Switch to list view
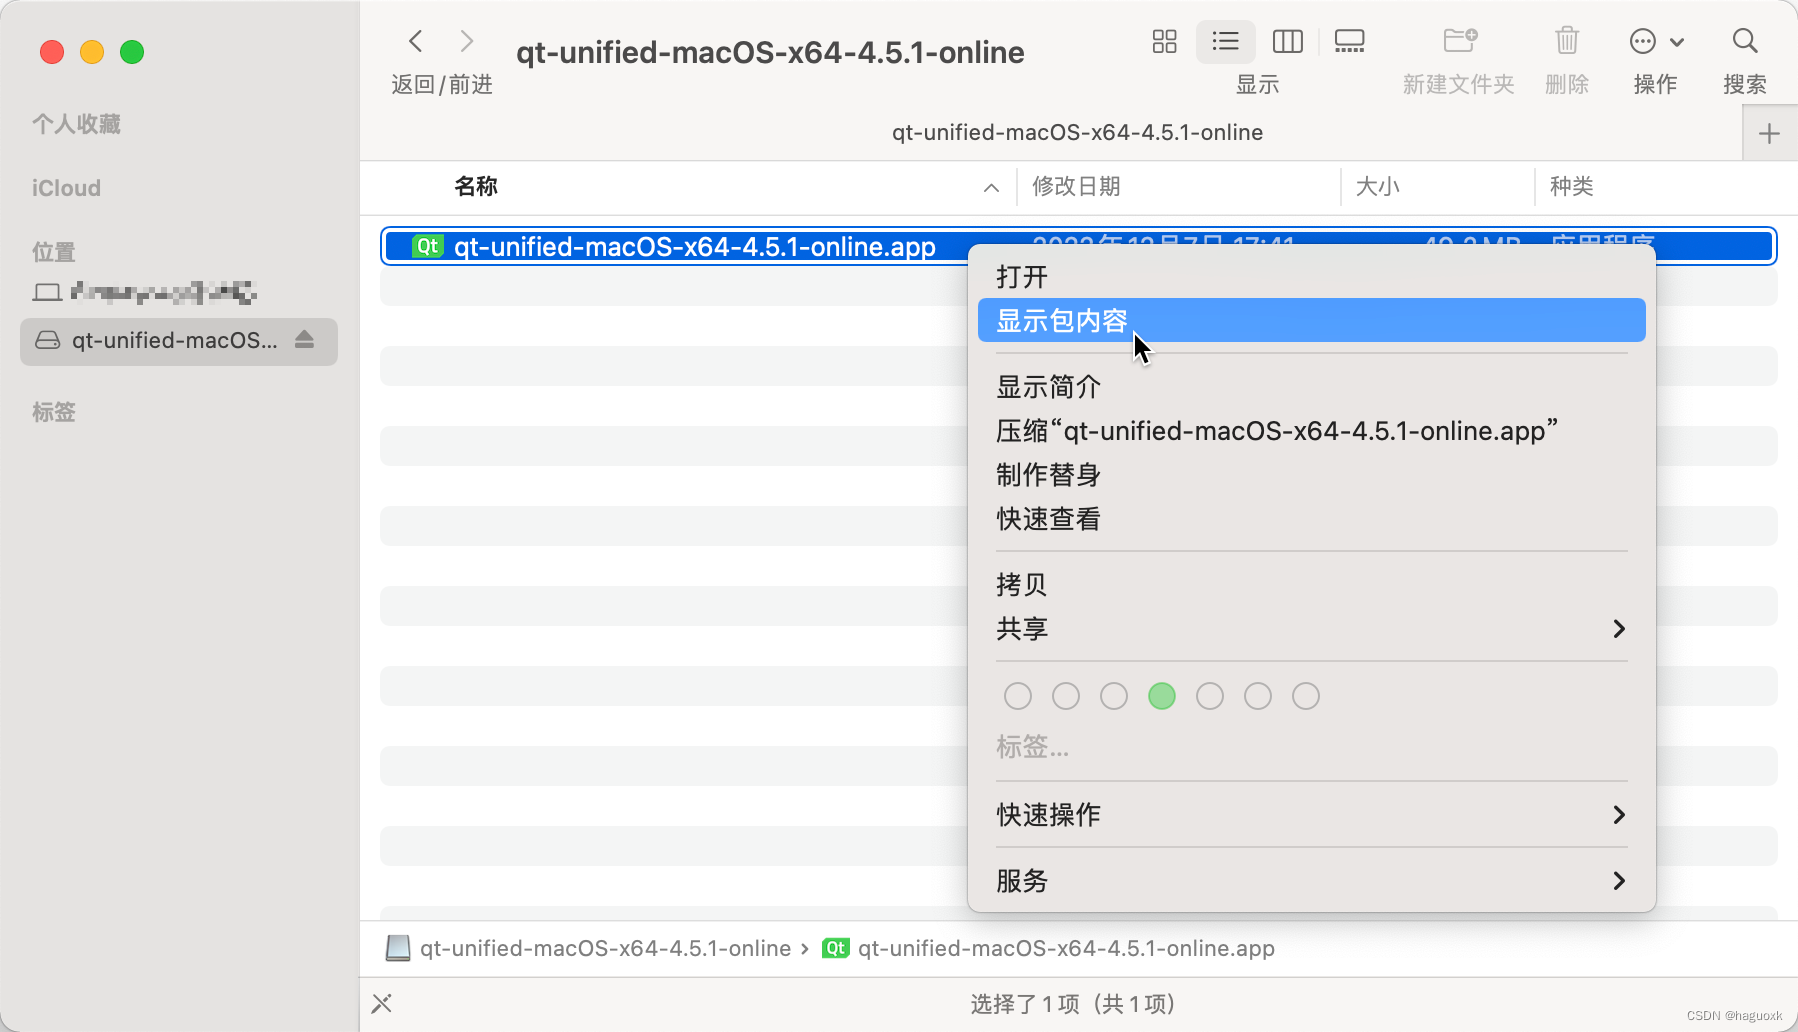Screen dimensions: 1798x1032 (x=1225, y=41)
